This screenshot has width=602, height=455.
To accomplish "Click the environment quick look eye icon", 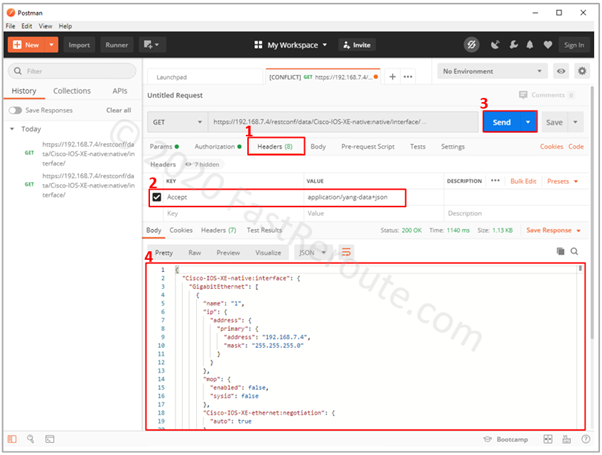I will [x=561, y=71].
